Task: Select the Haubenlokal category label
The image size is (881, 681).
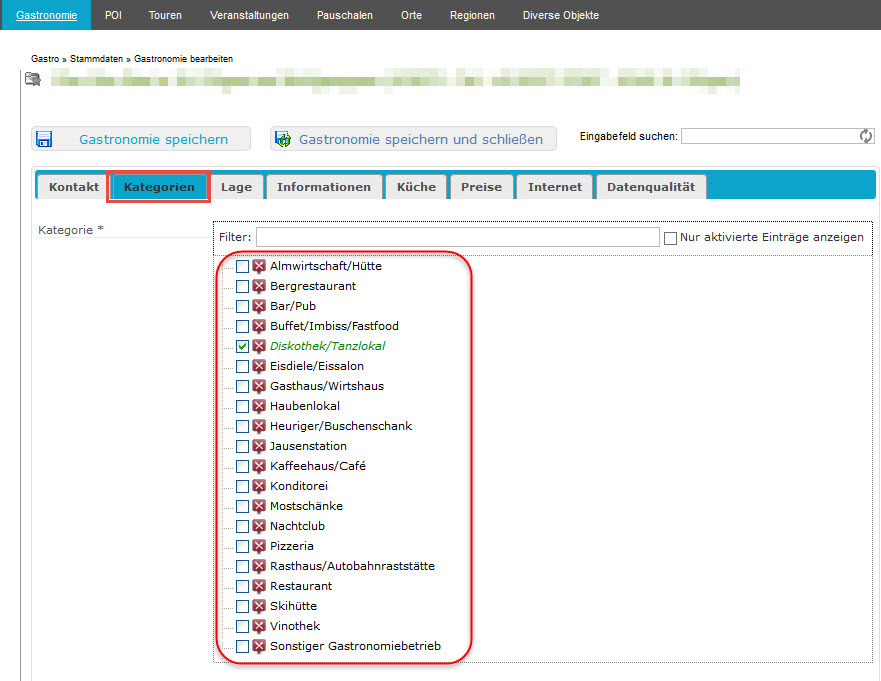Action: coord(305,406)
